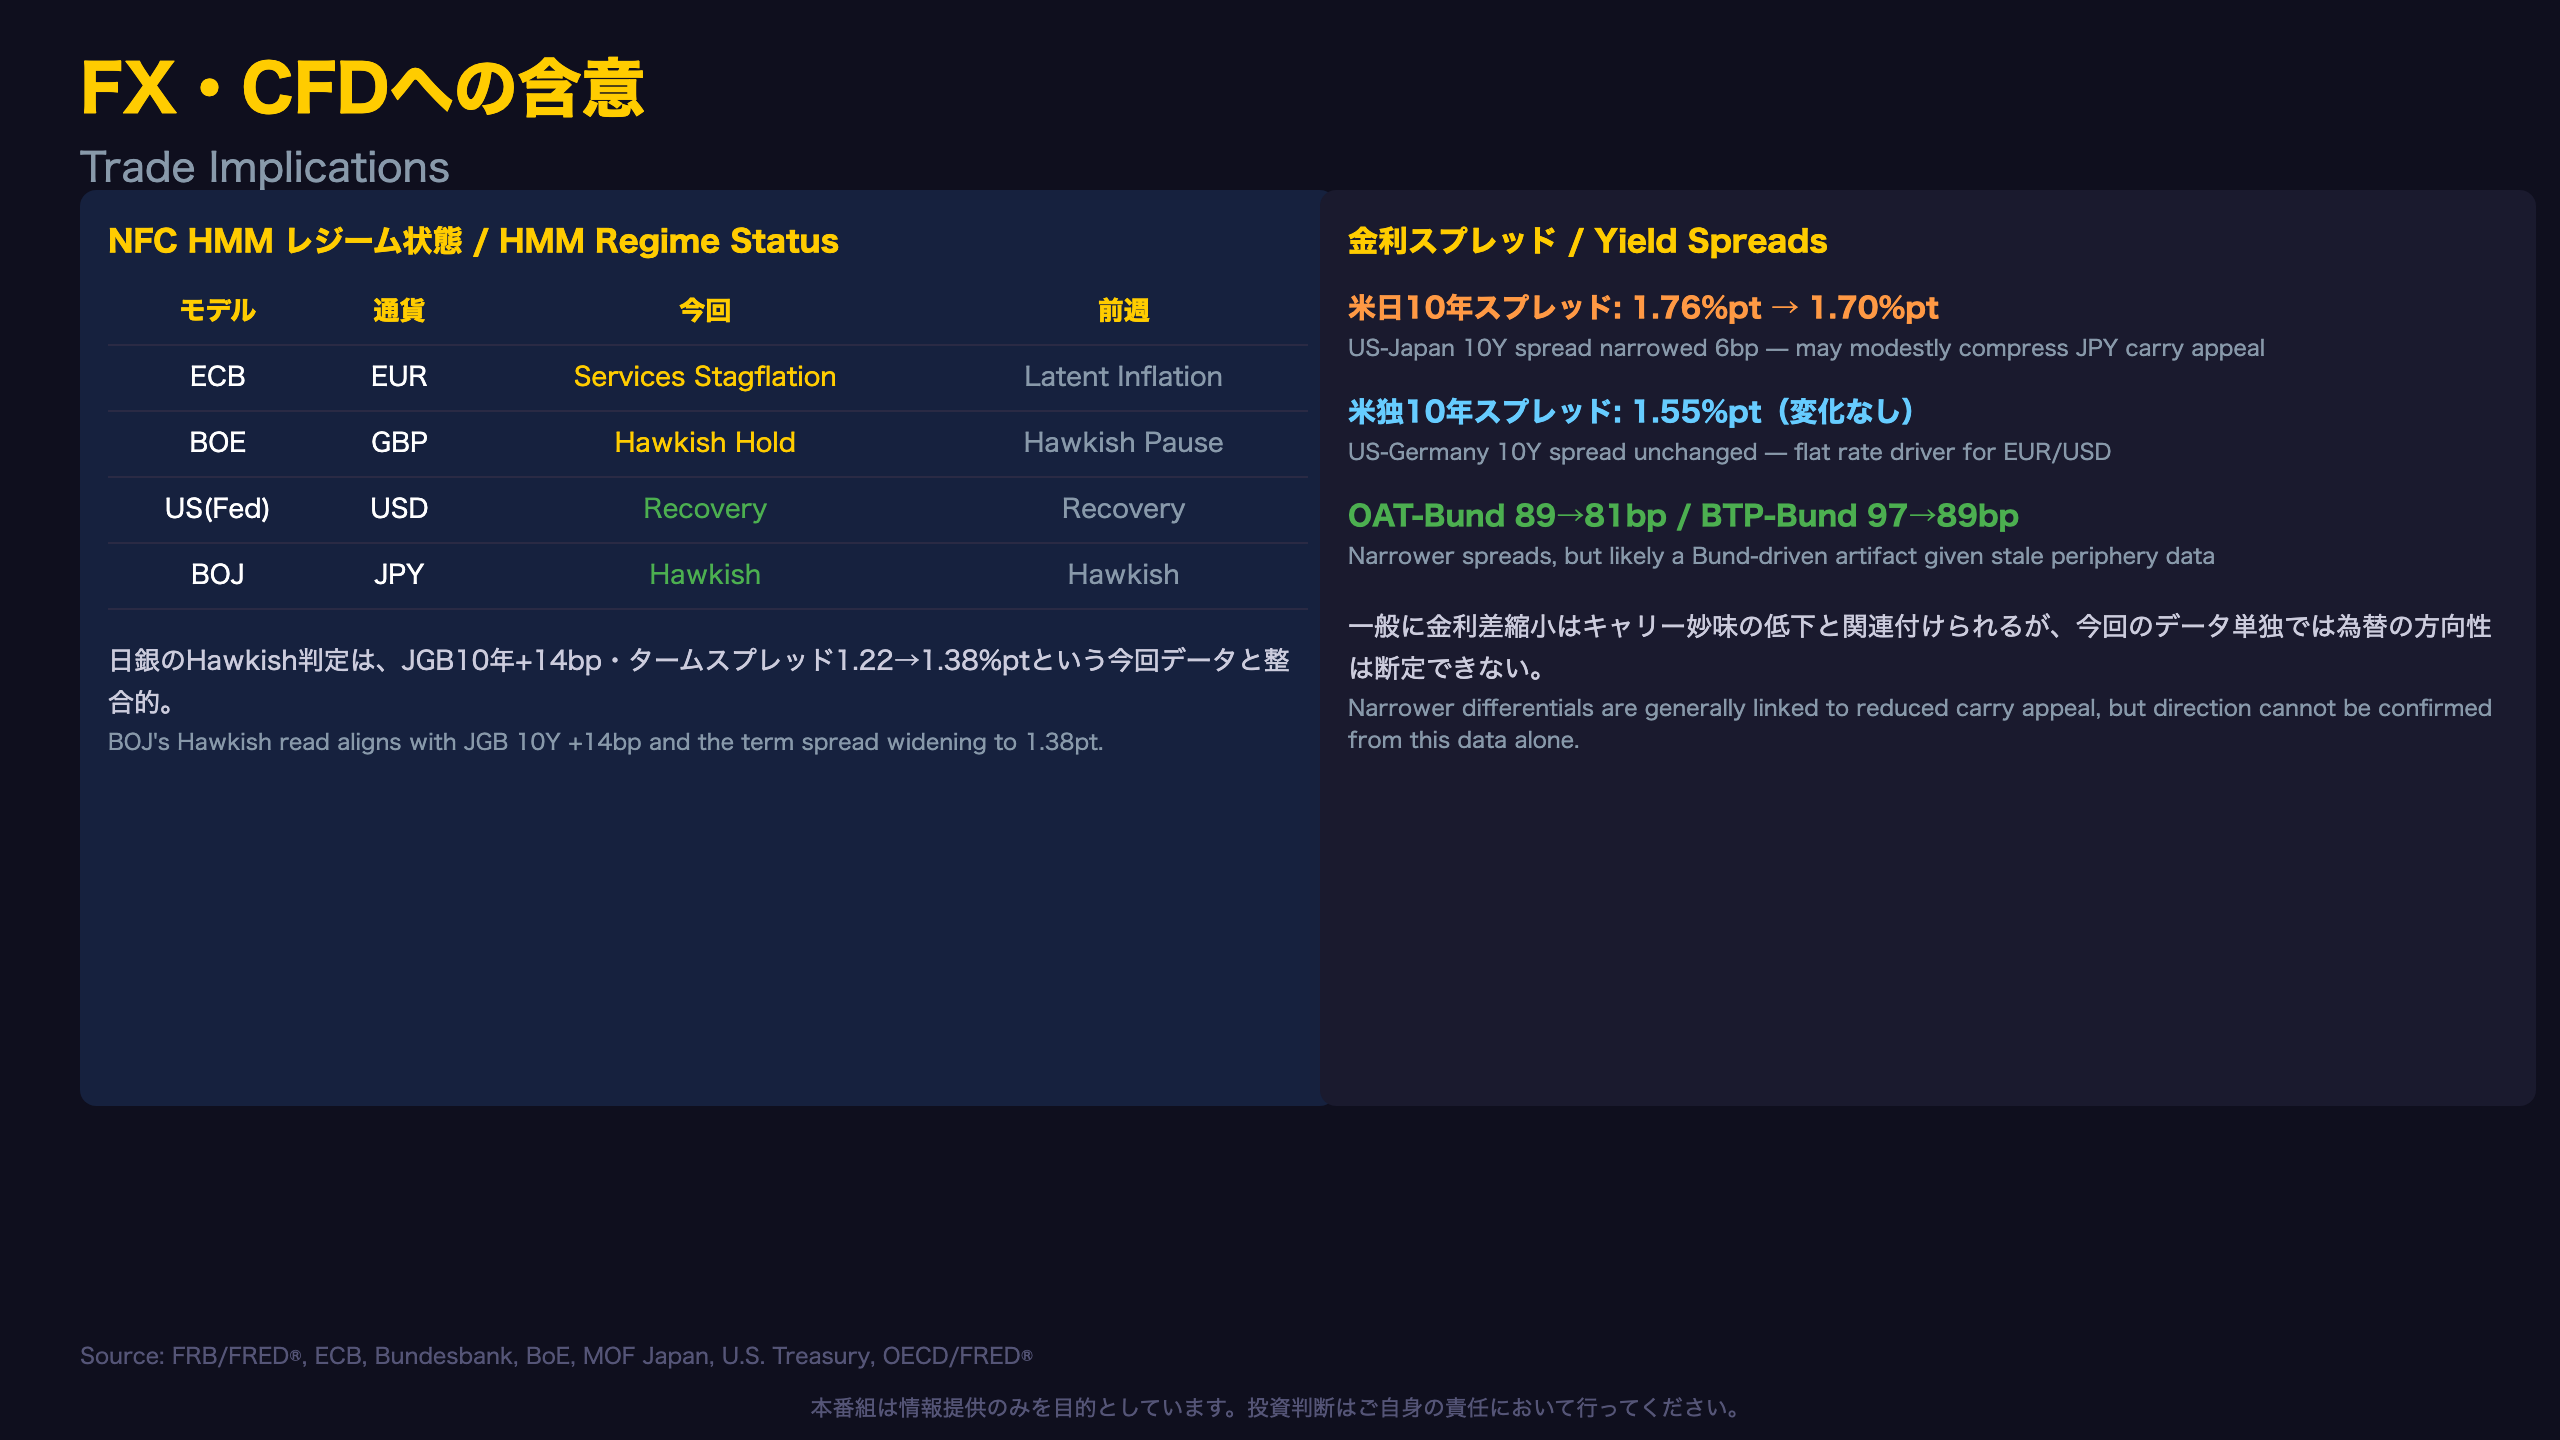This screenshot has width=2560, height=1440.
Task: Select the 'GBP' currency cell
Action: point(399,443)
